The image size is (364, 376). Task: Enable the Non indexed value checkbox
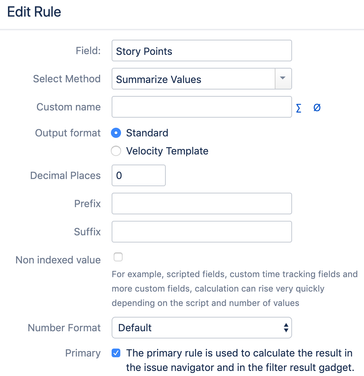pyautogui.click(x=118, y=257)
